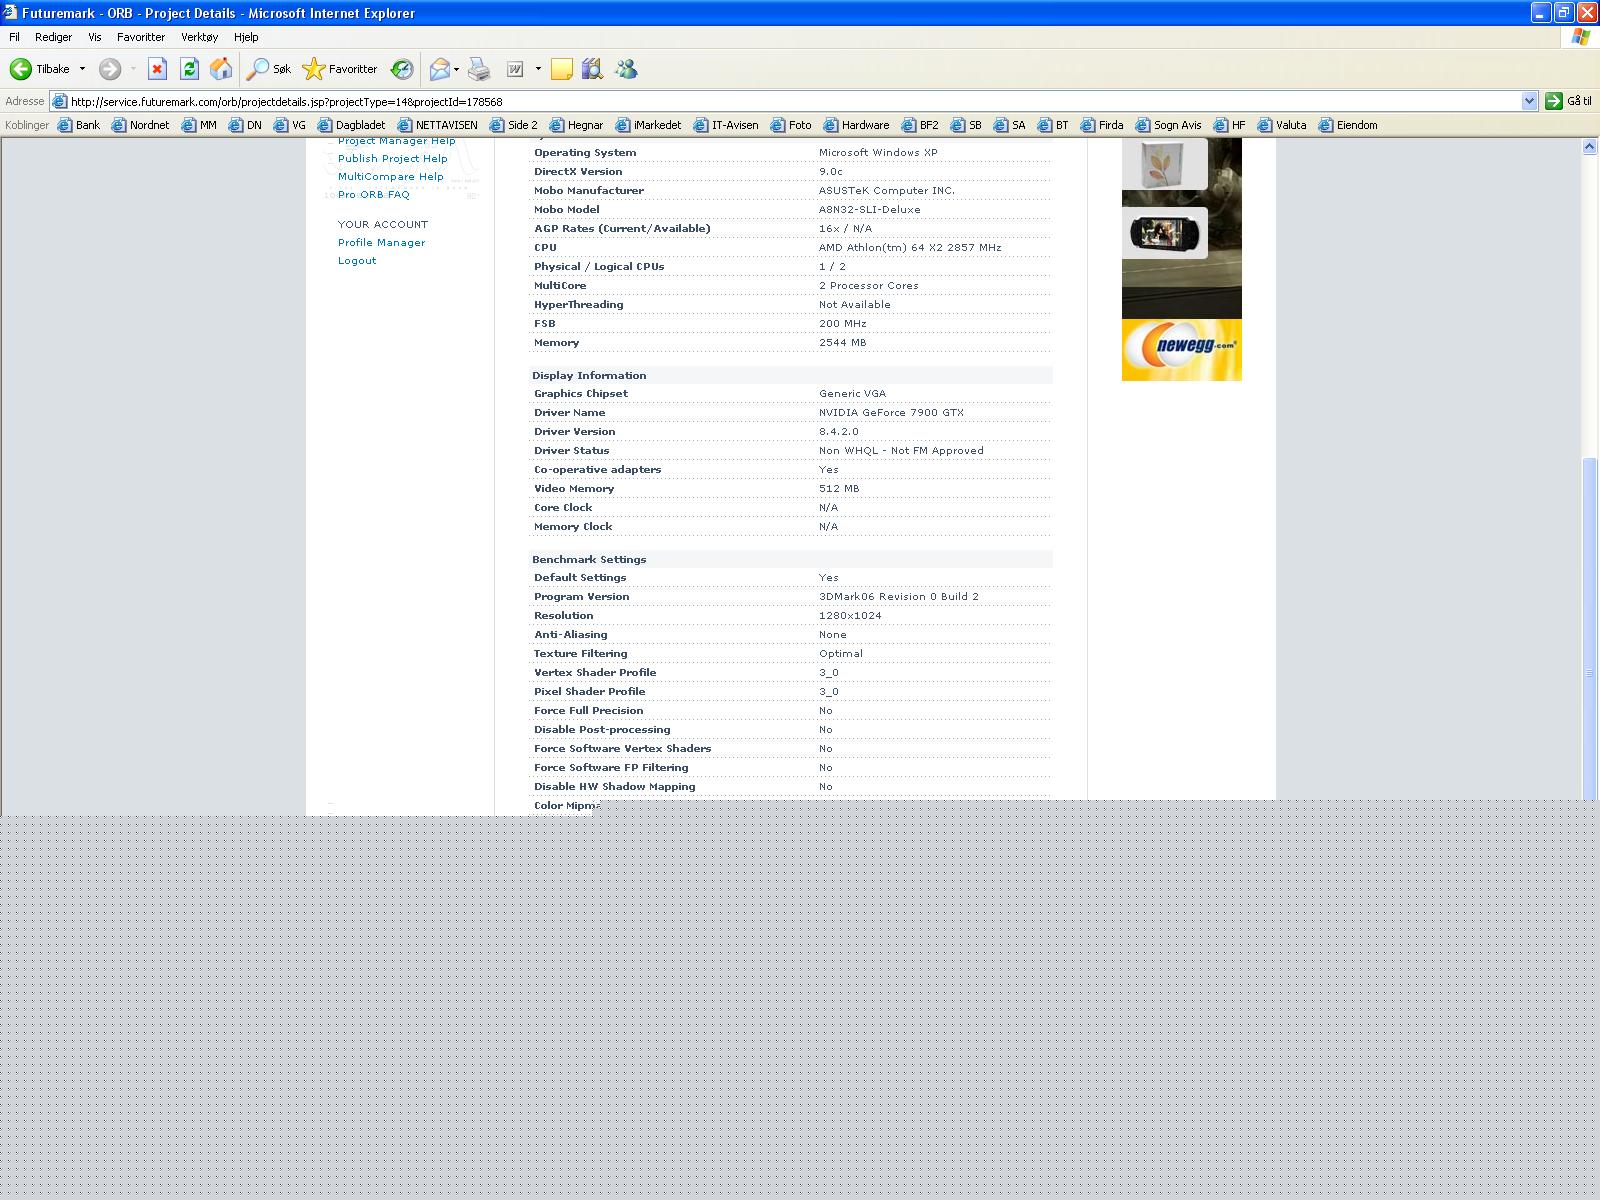Screen dimensions: 1600x1200
Task: Edit with the Word toolbar icon
Action: click(x=515, y=69)
